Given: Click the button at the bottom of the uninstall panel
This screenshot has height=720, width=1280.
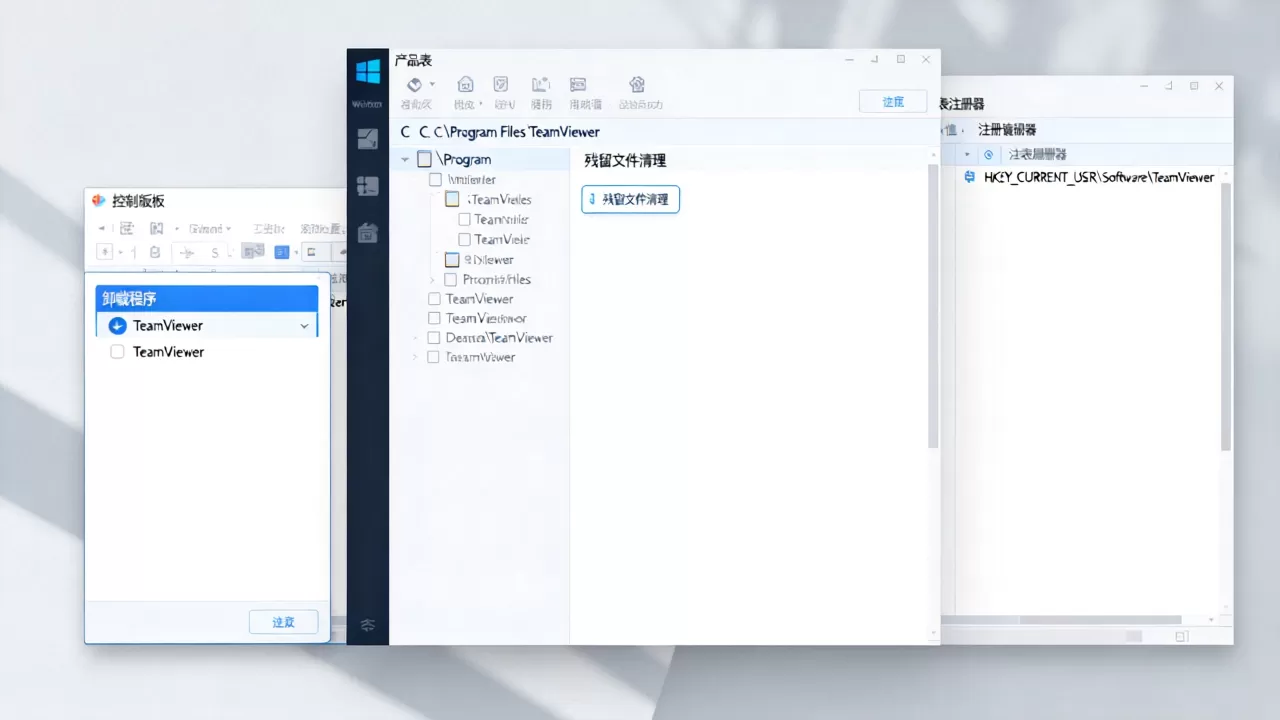Looking at the screenshot, I should 283,622.
